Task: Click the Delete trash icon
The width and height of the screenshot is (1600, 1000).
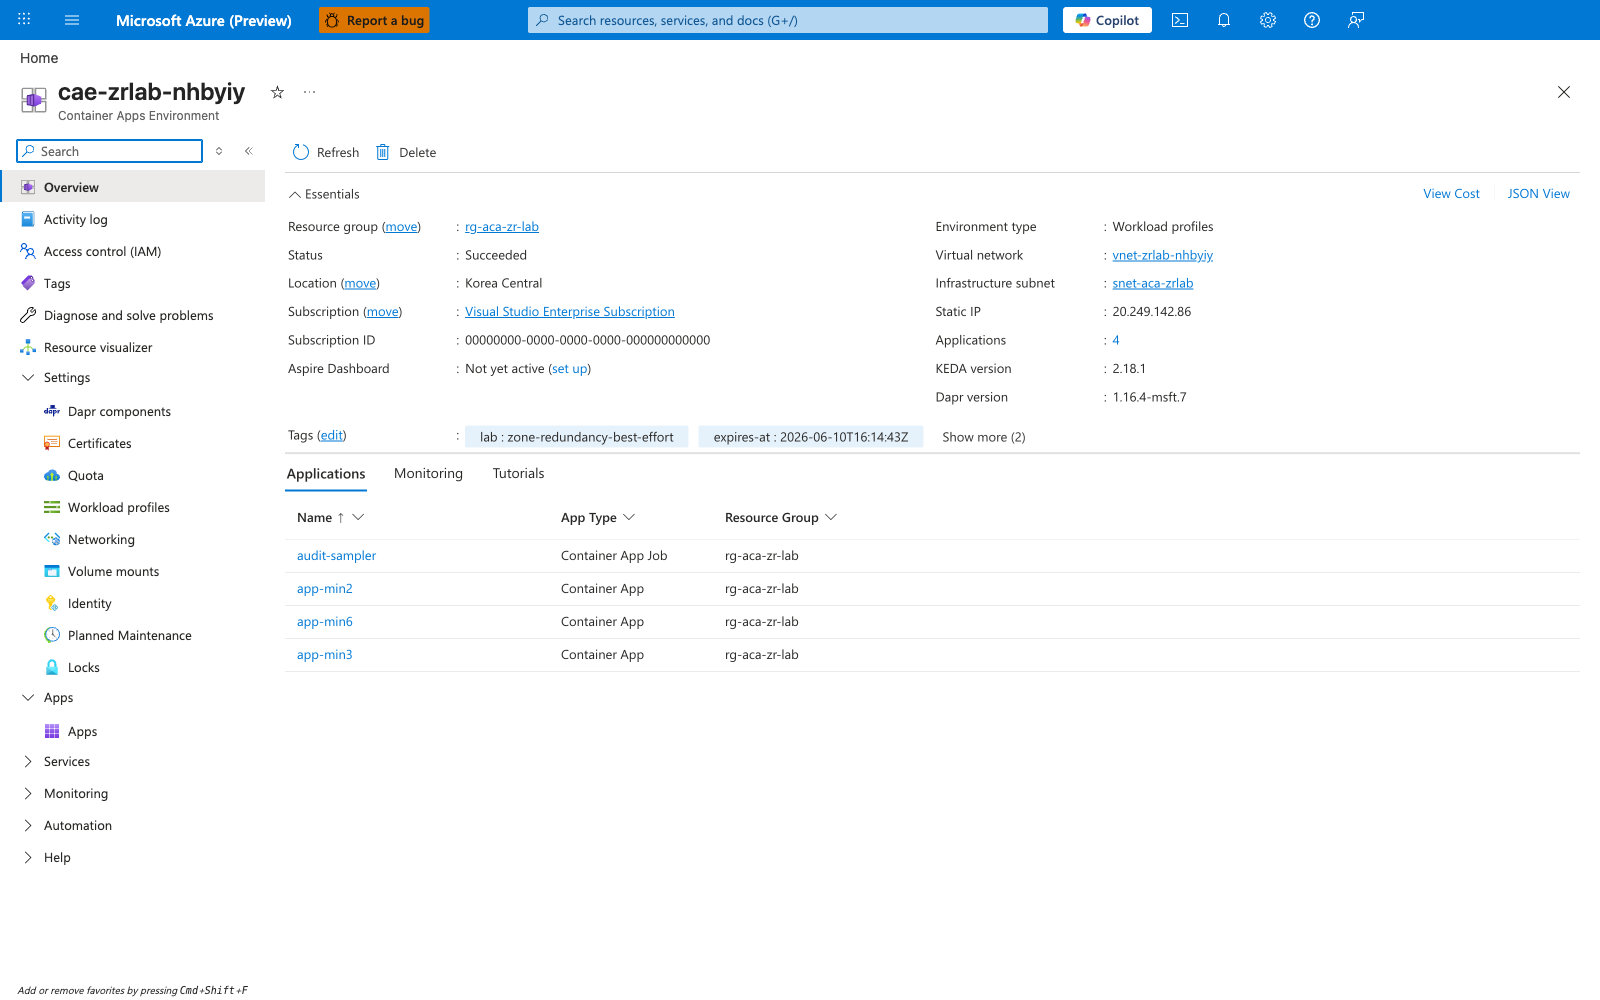Action: [382, 152]
